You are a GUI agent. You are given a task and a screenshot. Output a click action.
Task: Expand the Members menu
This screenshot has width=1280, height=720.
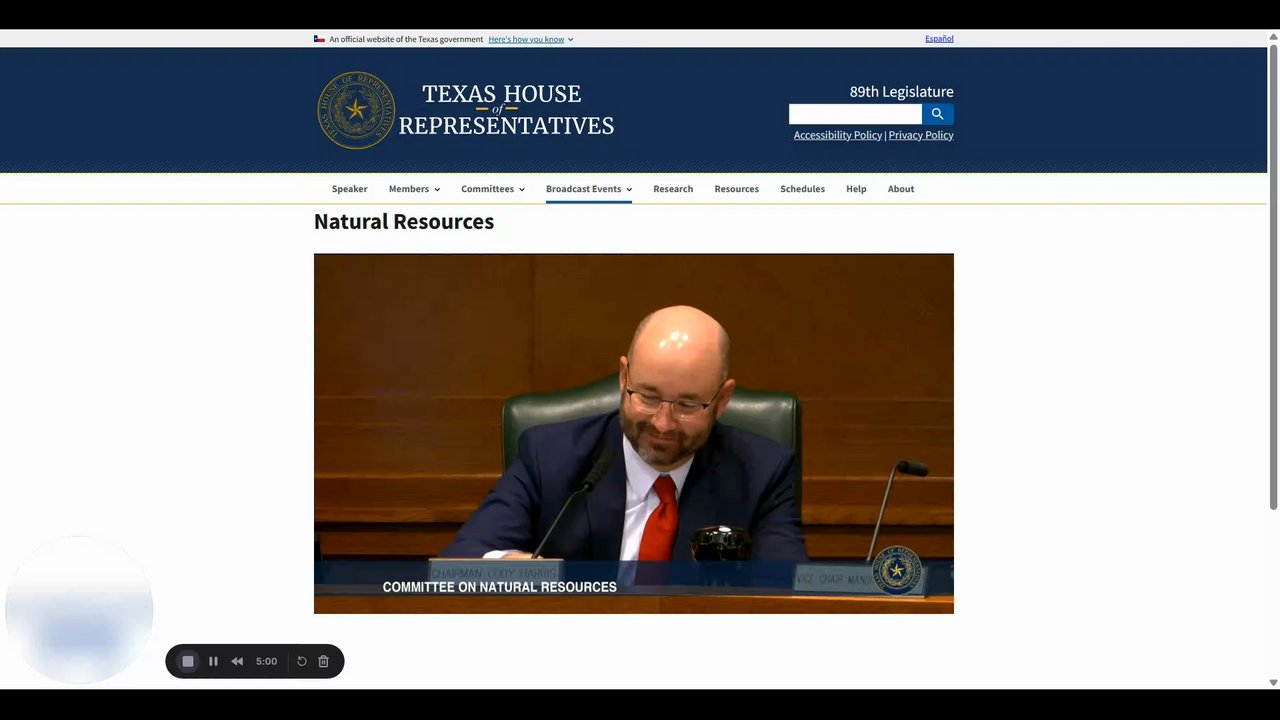[x=414, y=189]
